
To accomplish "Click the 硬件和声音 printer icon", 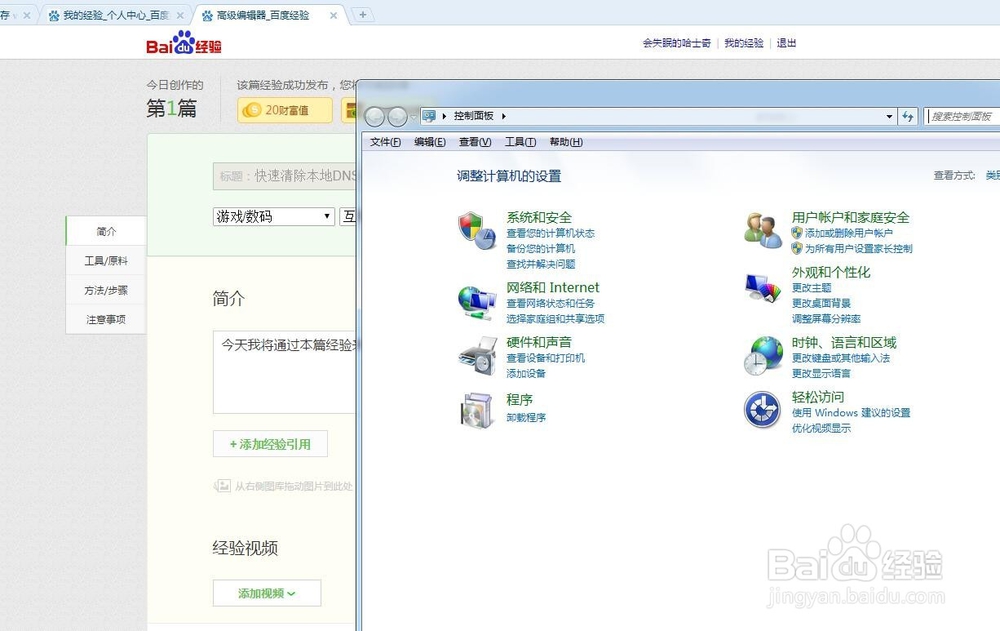I will [476, 357].
